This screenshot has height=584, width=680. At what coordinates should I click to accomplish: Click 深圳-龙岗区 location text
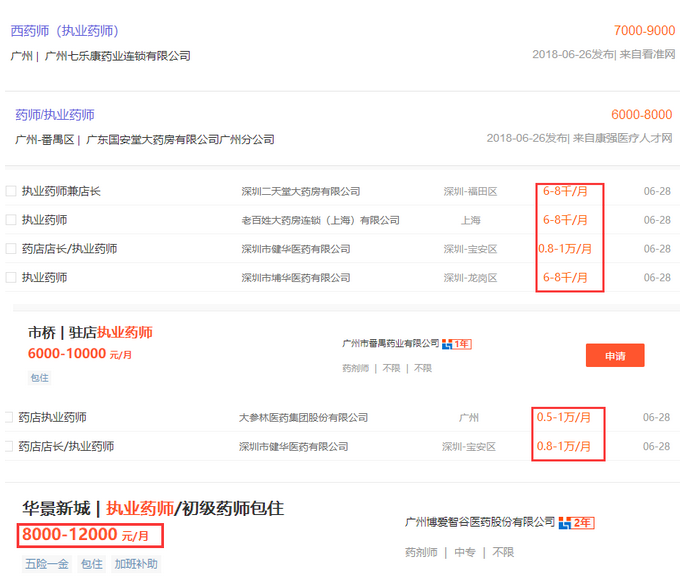point(471,277)
